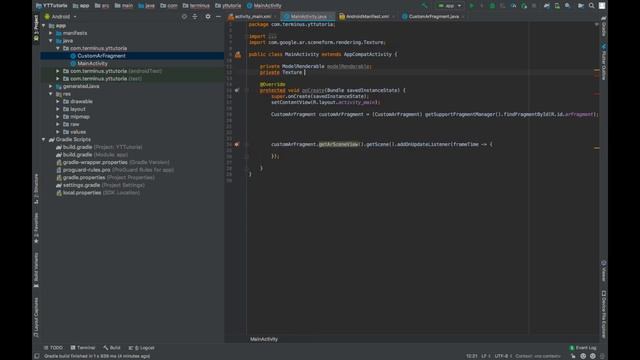The image size is (640, 360).
Task: Click YTTutoria in the breadcrumb bar
Action: (x=51, y=6)
